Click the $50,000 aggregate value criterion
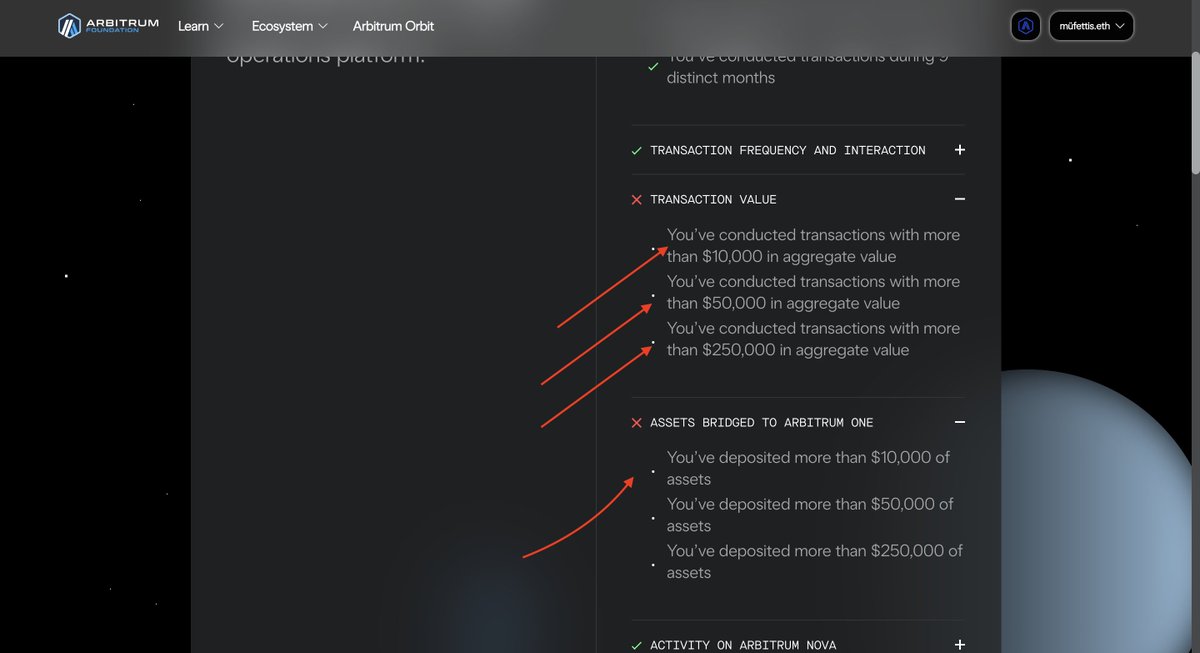This screenshot has width=1200, height=653. point(813,292)
